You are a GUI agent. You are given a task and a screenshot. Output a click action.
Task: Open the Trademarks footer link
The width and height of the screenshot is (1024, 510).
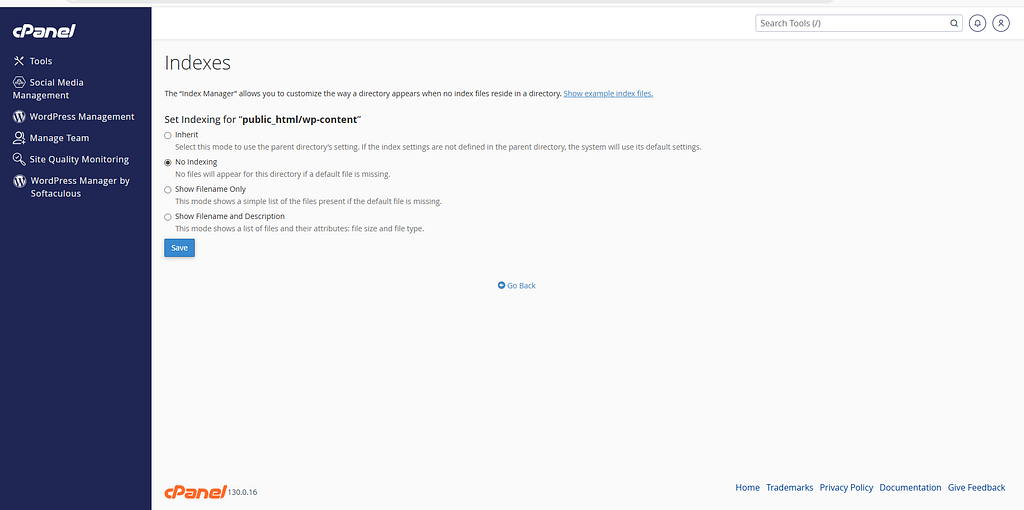(790, 488)
